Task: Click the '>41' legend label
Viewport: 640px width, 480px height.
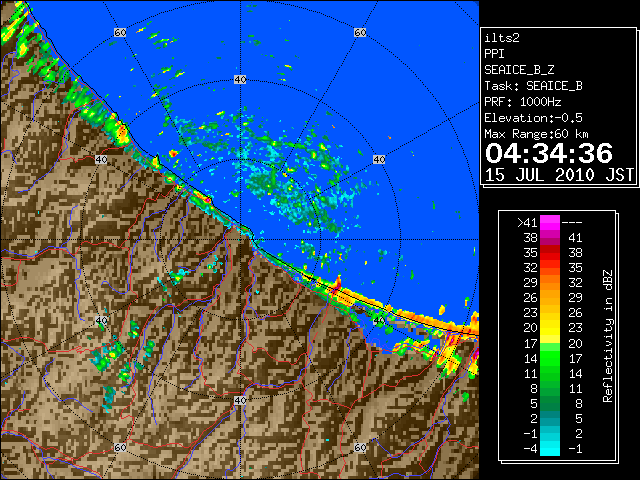Action: 527,223
